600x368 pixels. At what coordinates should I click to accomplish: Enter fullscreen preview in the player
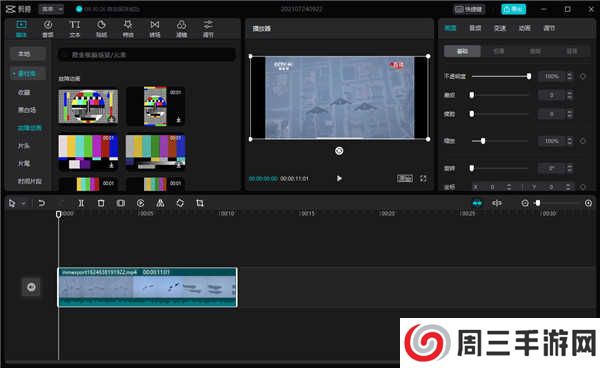(x=423, y=179)
